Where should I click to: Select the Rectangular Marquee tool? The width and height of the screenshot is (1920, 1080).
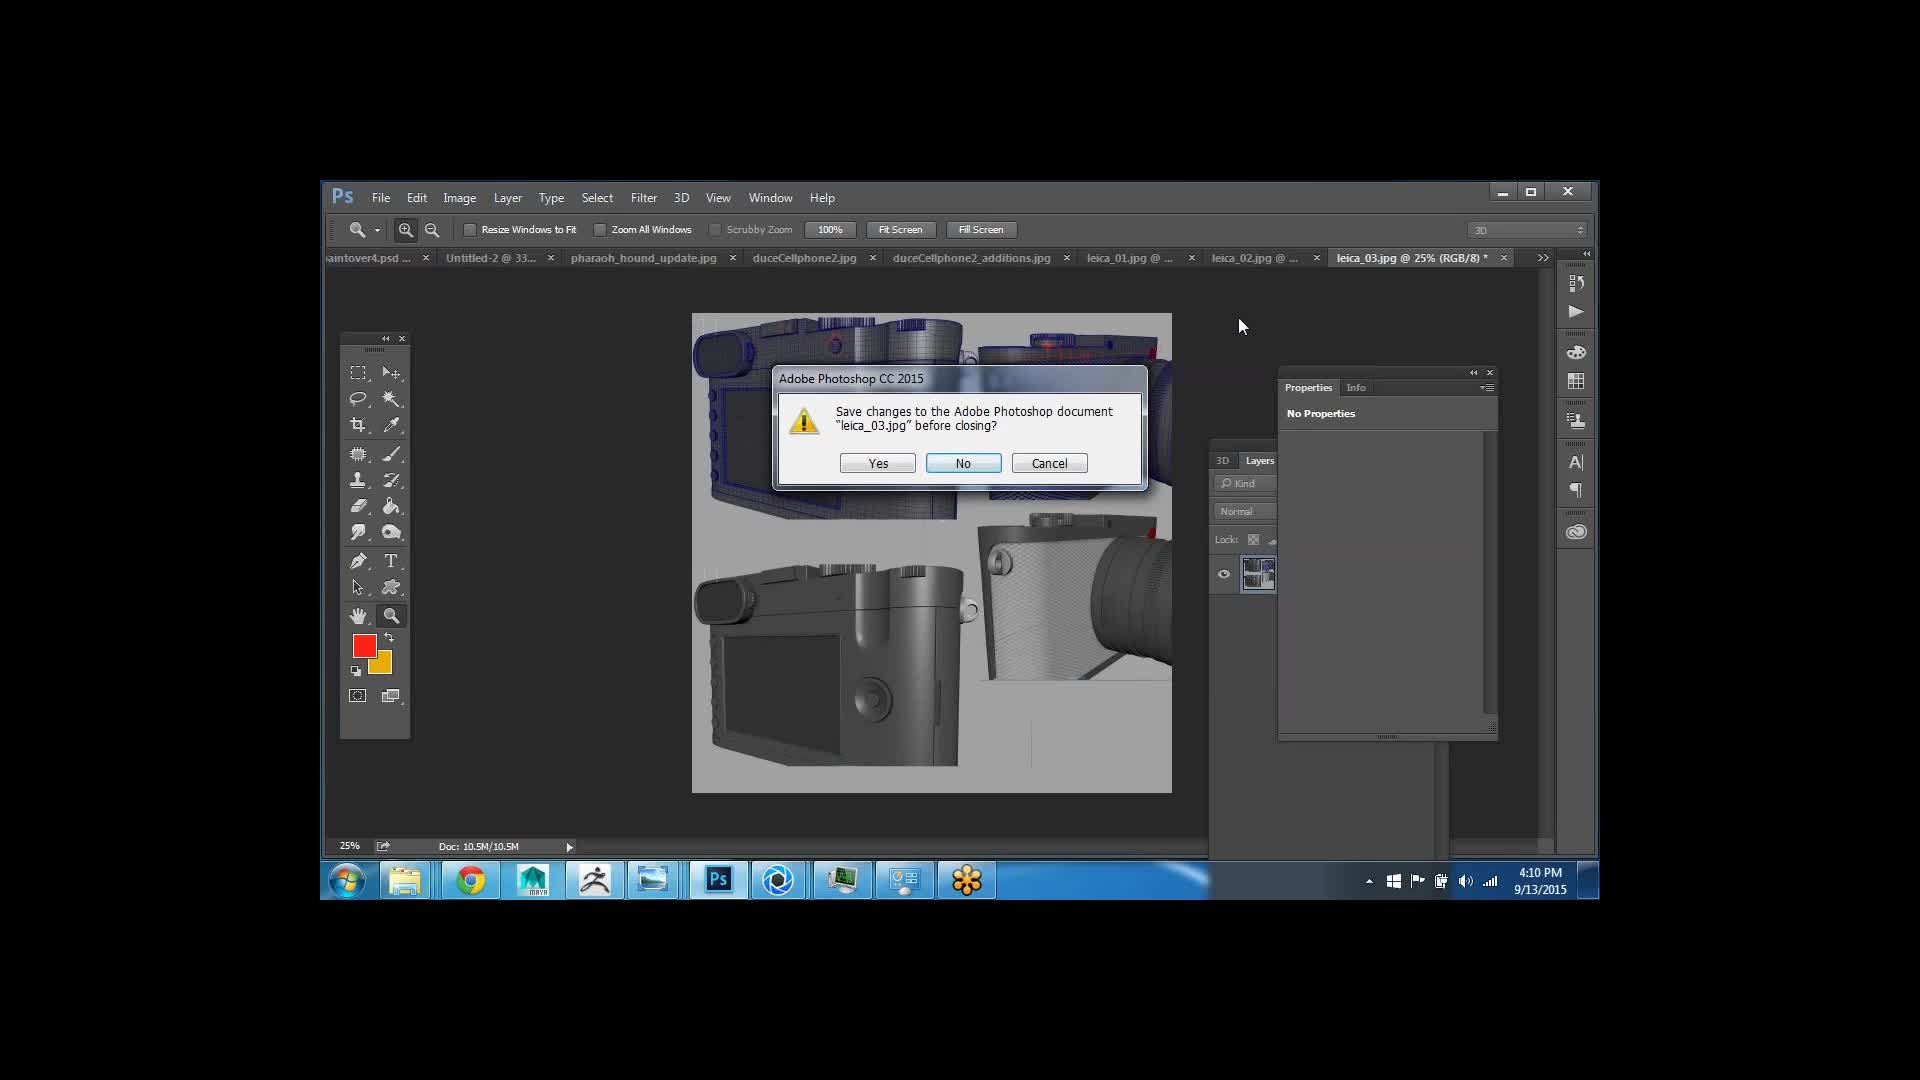[x=358, y=373]
